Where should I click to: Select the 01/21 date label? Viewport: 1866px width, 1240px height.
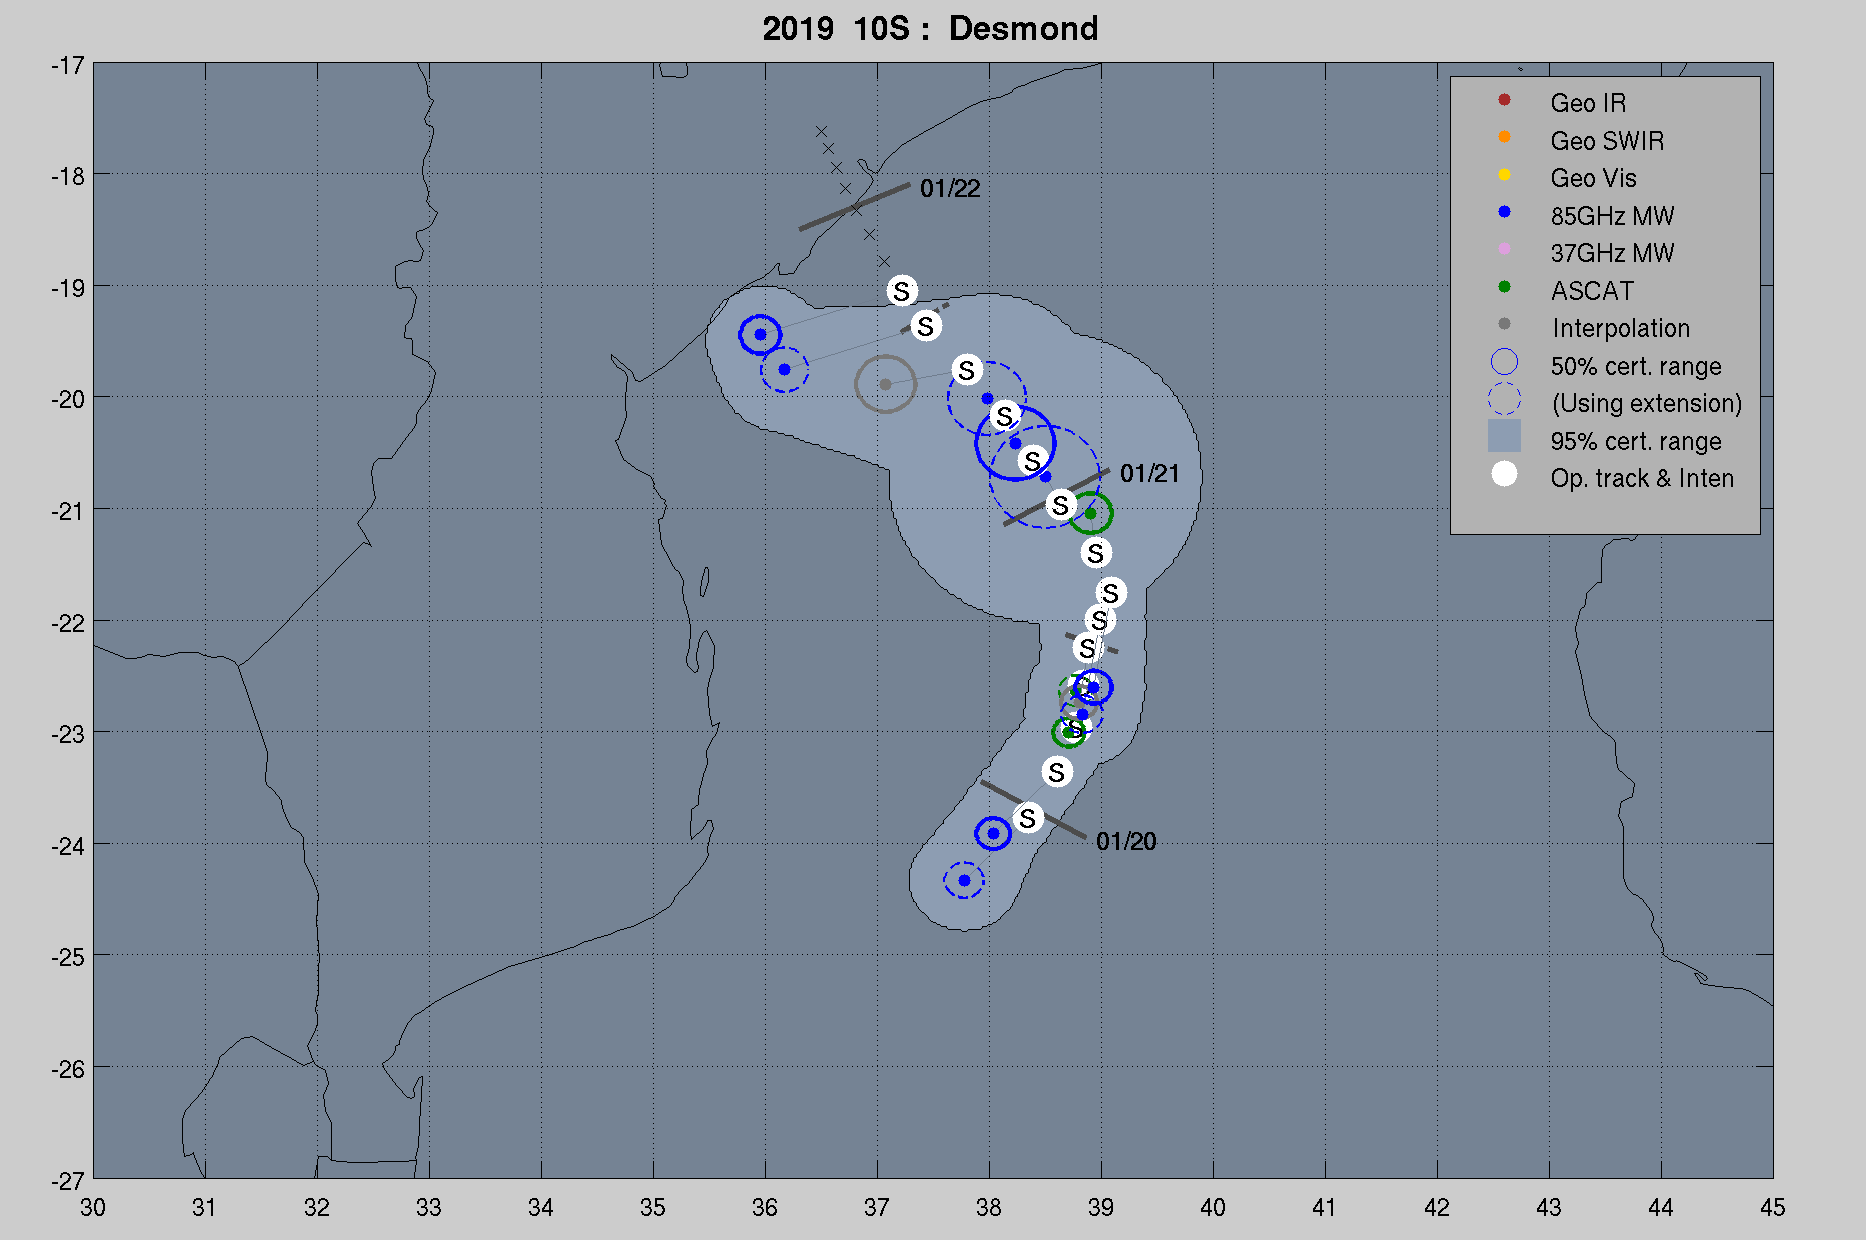pos(1149,474)
